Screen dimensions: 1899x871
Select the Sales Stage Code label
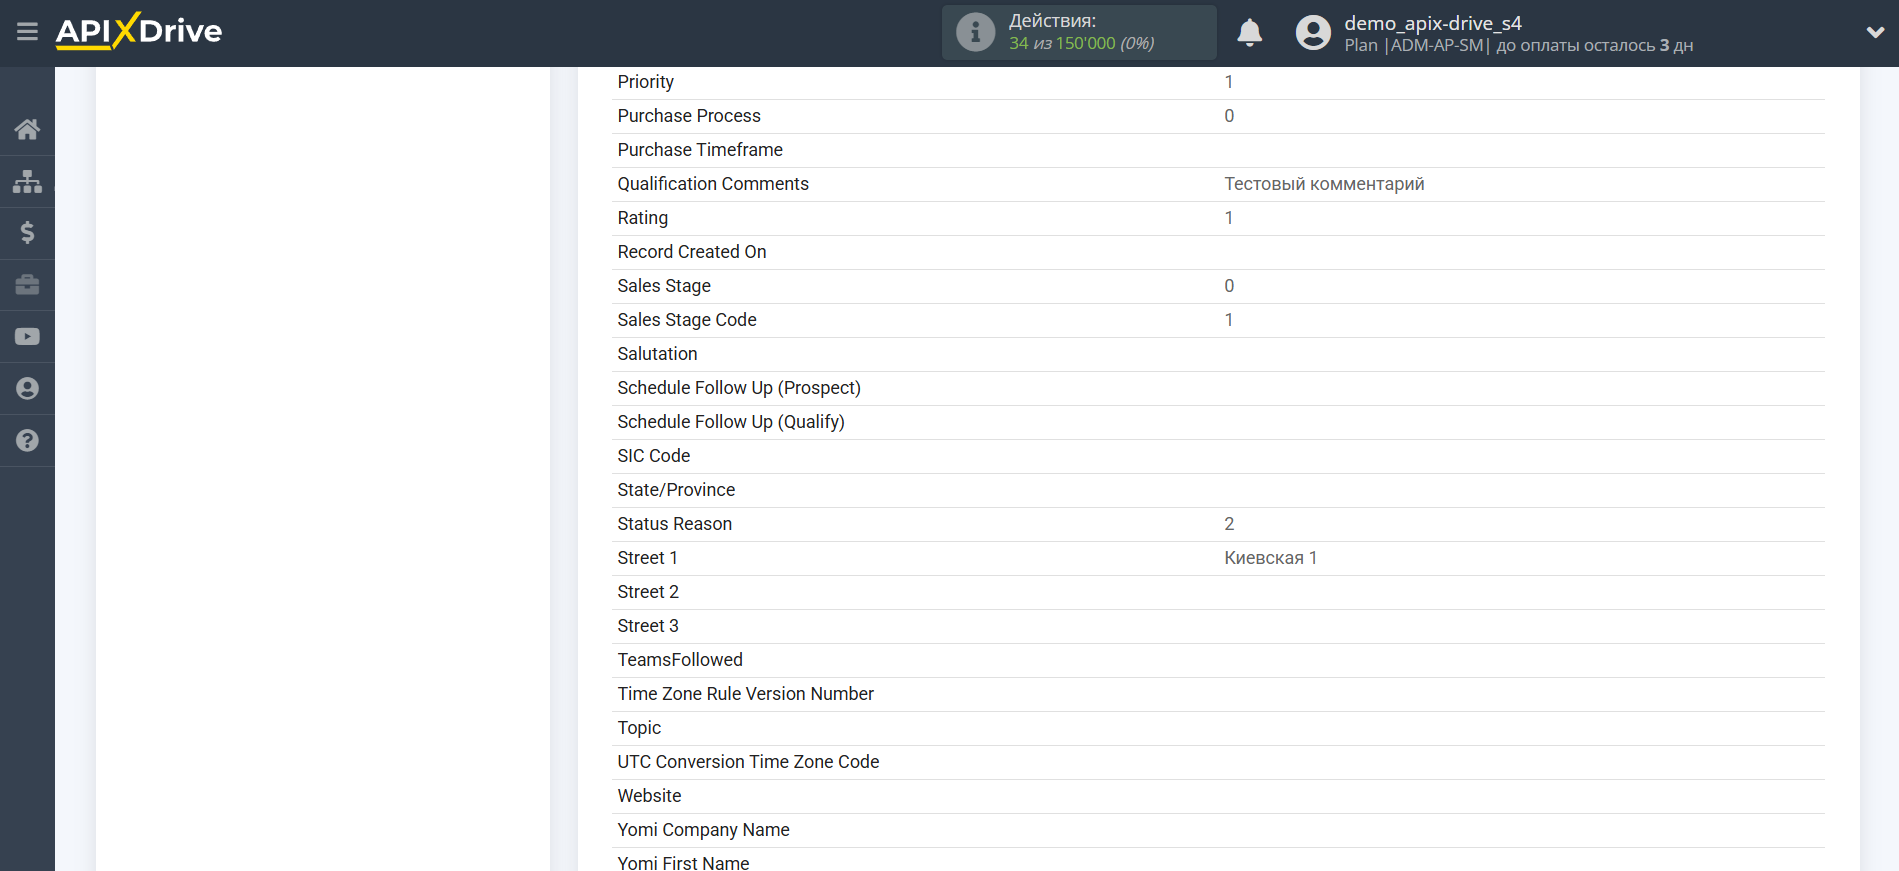(686, 320)
